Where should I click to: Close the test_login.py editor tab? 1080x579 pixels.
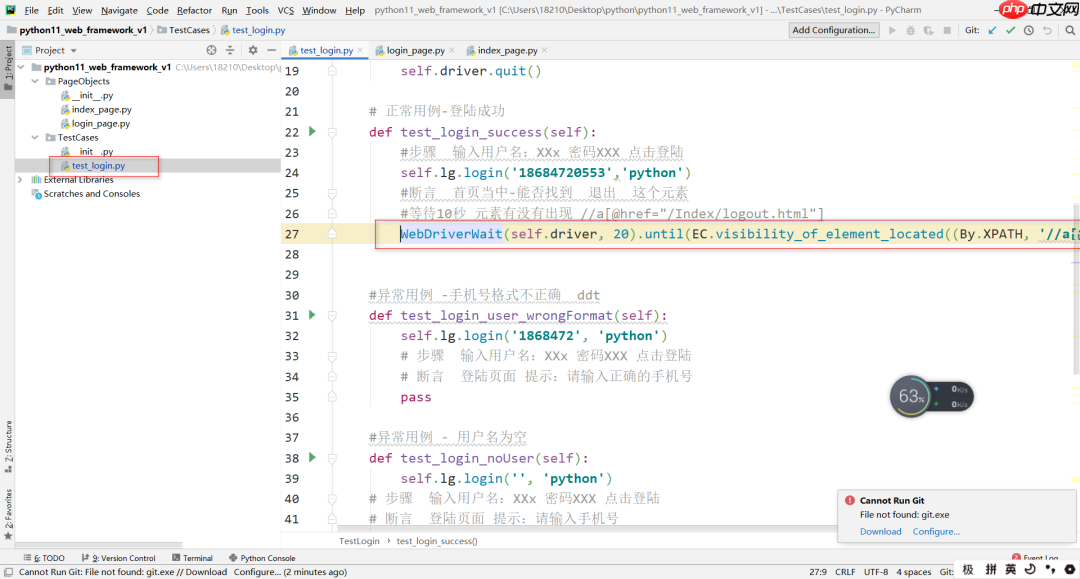[x=360, y=50]
